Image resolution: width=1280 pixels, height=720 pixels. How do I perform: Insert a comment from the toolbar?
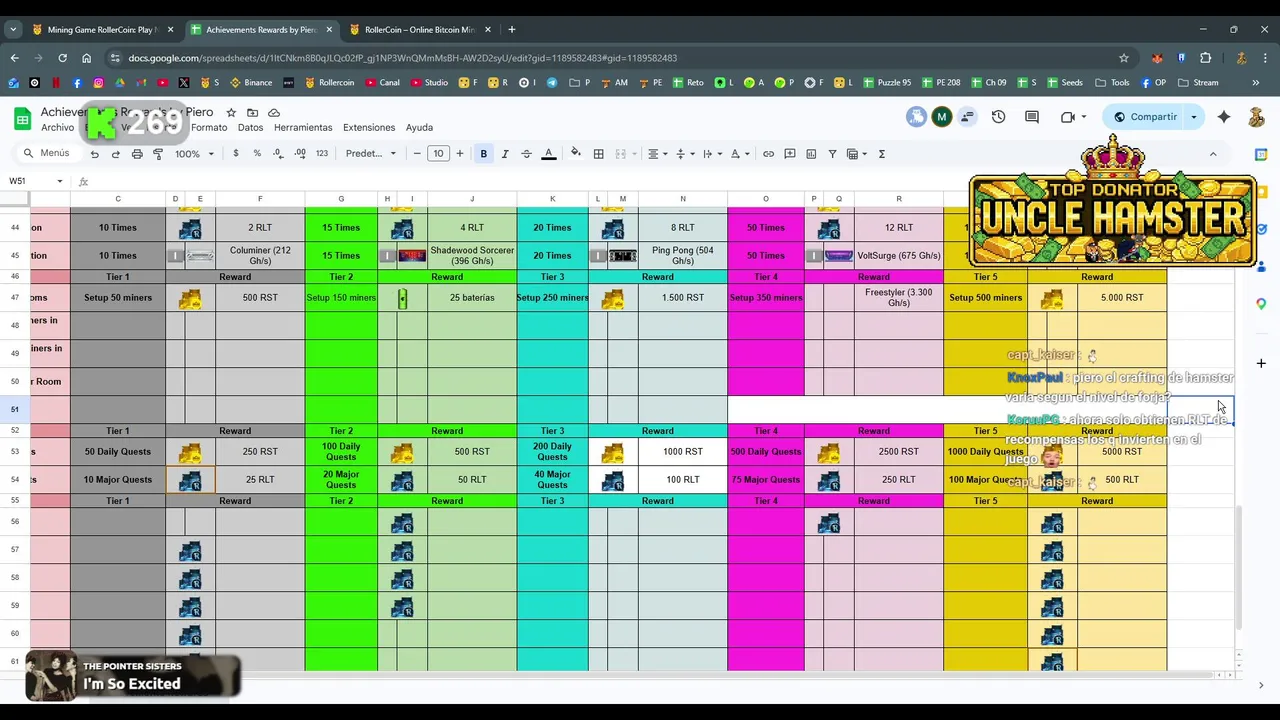[790, 154]
